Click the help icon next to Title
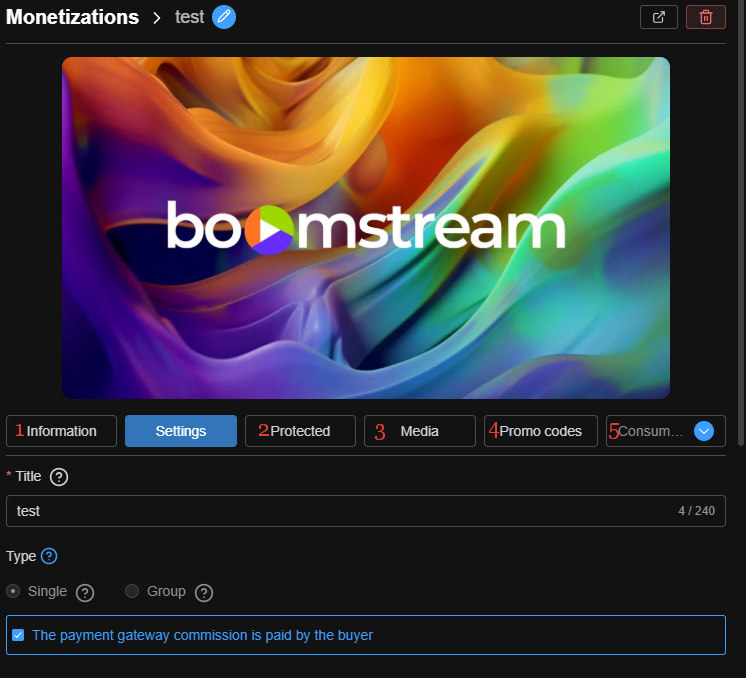Image resolution: width=746 pixels, height=678 pixels. click(59, 477)
